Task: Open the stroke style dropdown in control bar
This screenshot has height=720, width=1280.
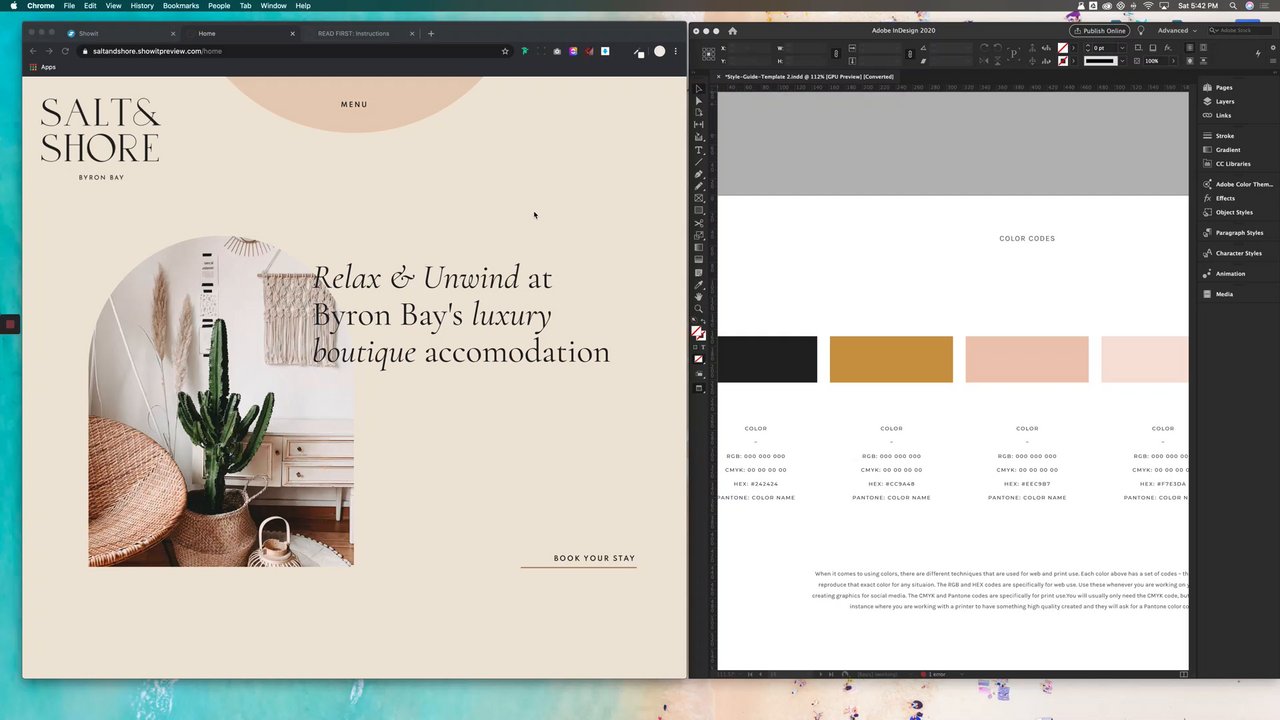Action: pyautogui.click(x=1121, y=61)
